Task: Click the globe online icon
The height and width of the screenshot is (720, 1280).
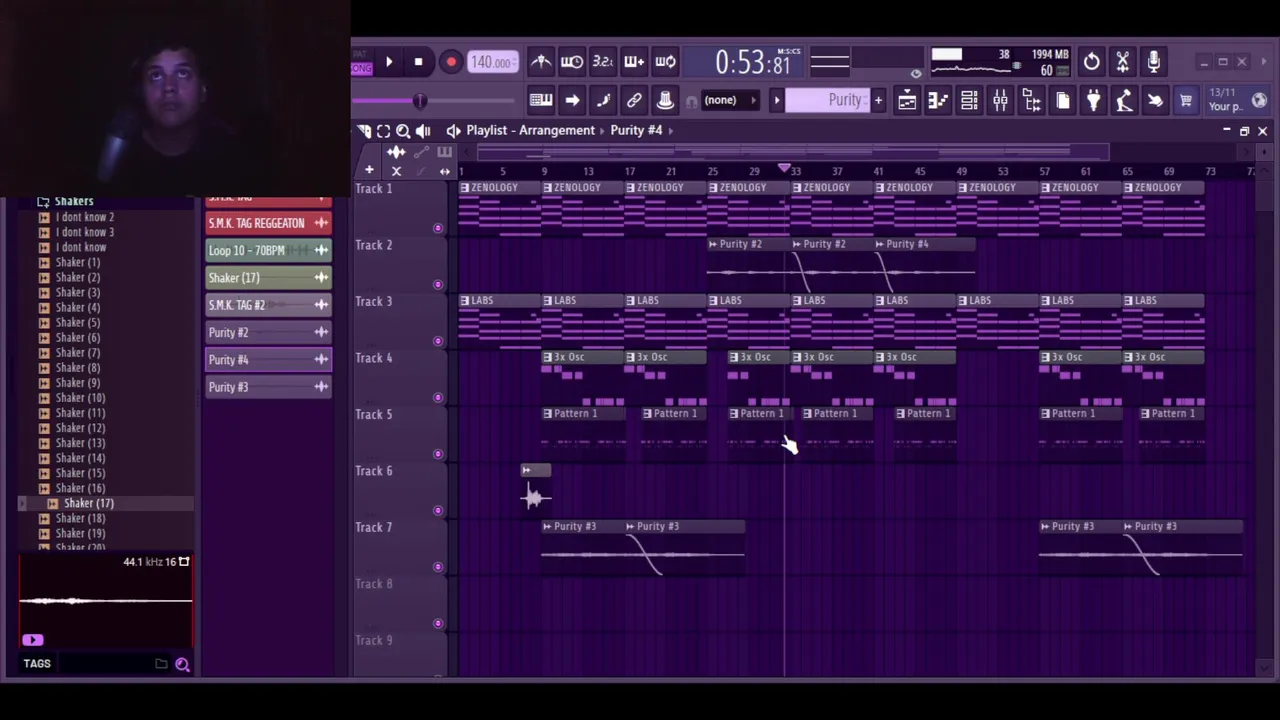Action: coord(1259,100)
